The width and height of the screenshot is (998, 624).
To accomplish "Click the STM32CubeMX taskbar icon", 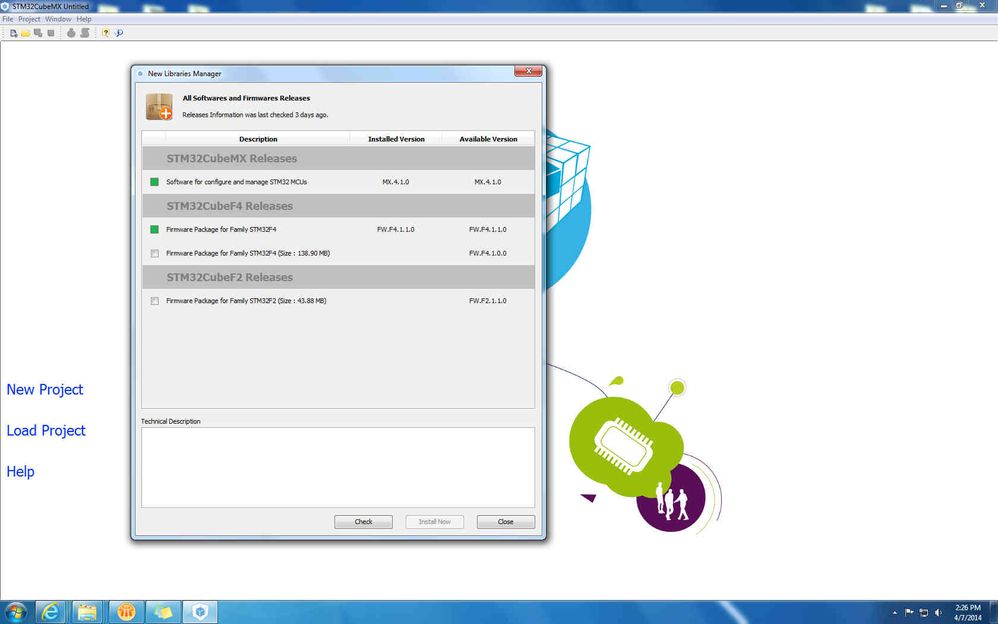I will (x=200, y=613).
